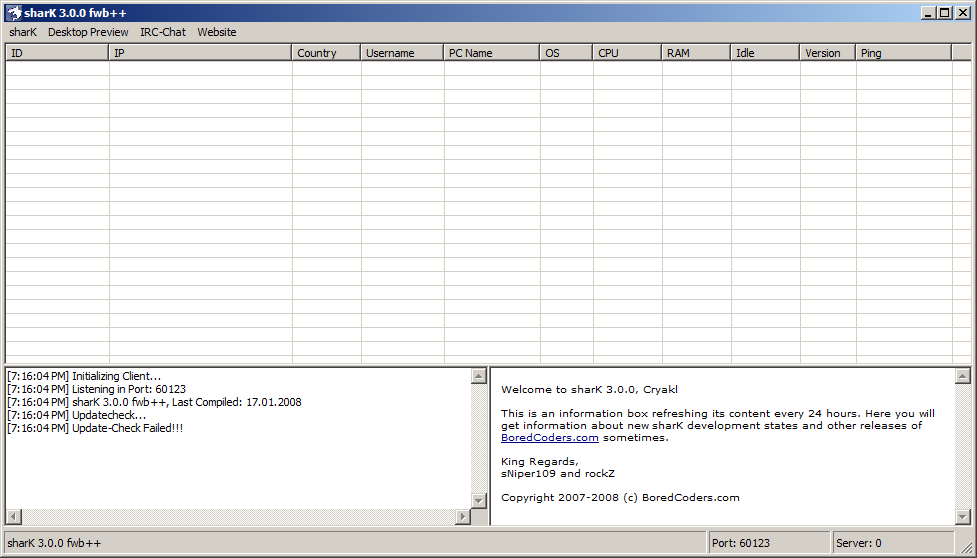Open the Desktop Preview menu
The image size is (977, 558).
click(88, 32)
